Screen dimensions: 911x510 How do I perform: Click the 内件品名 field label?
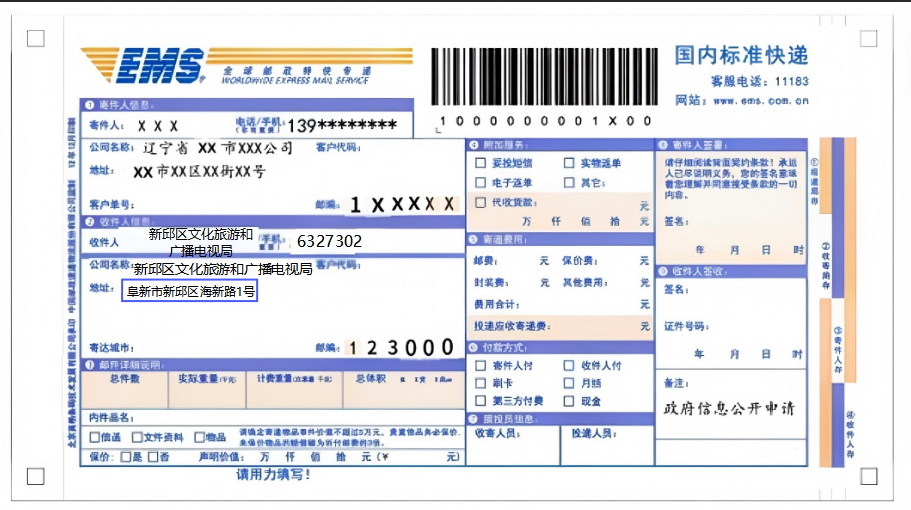[111, 418]
